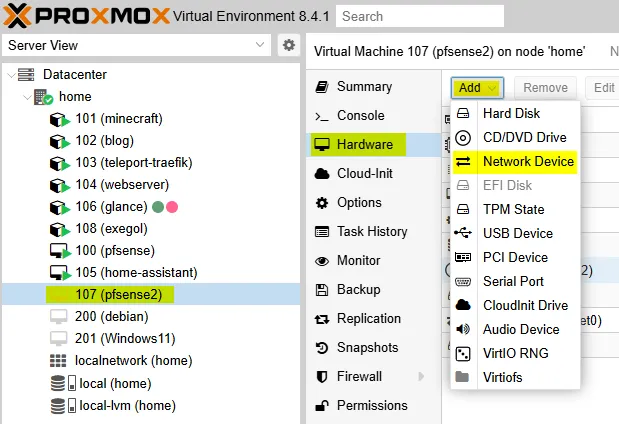This screenshot has height=424, width=619.
Task: Choose CD/DVD Drive menu entry
Action: pos(515,137)
